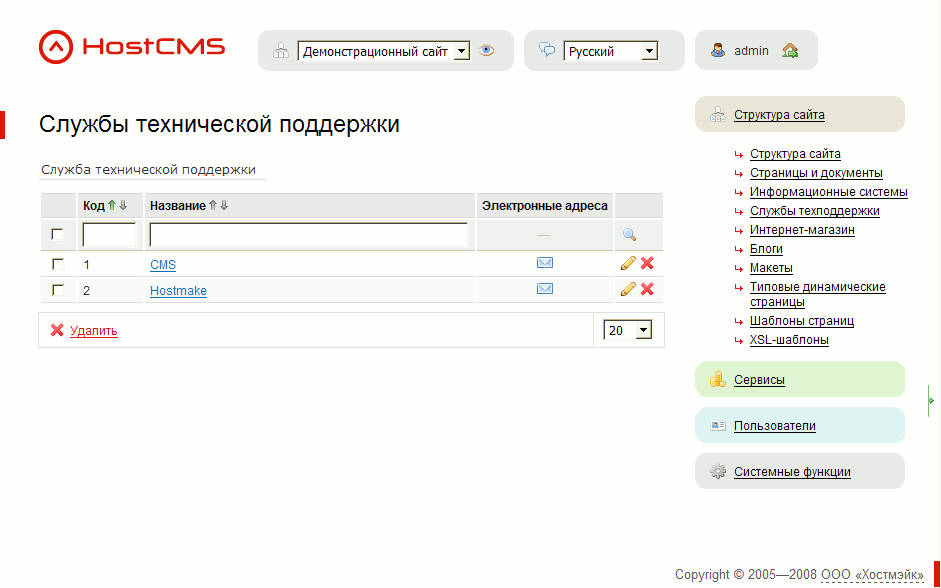Click the home icon next to admin
This screenshot has width=941, height=588.
(790, 50)
